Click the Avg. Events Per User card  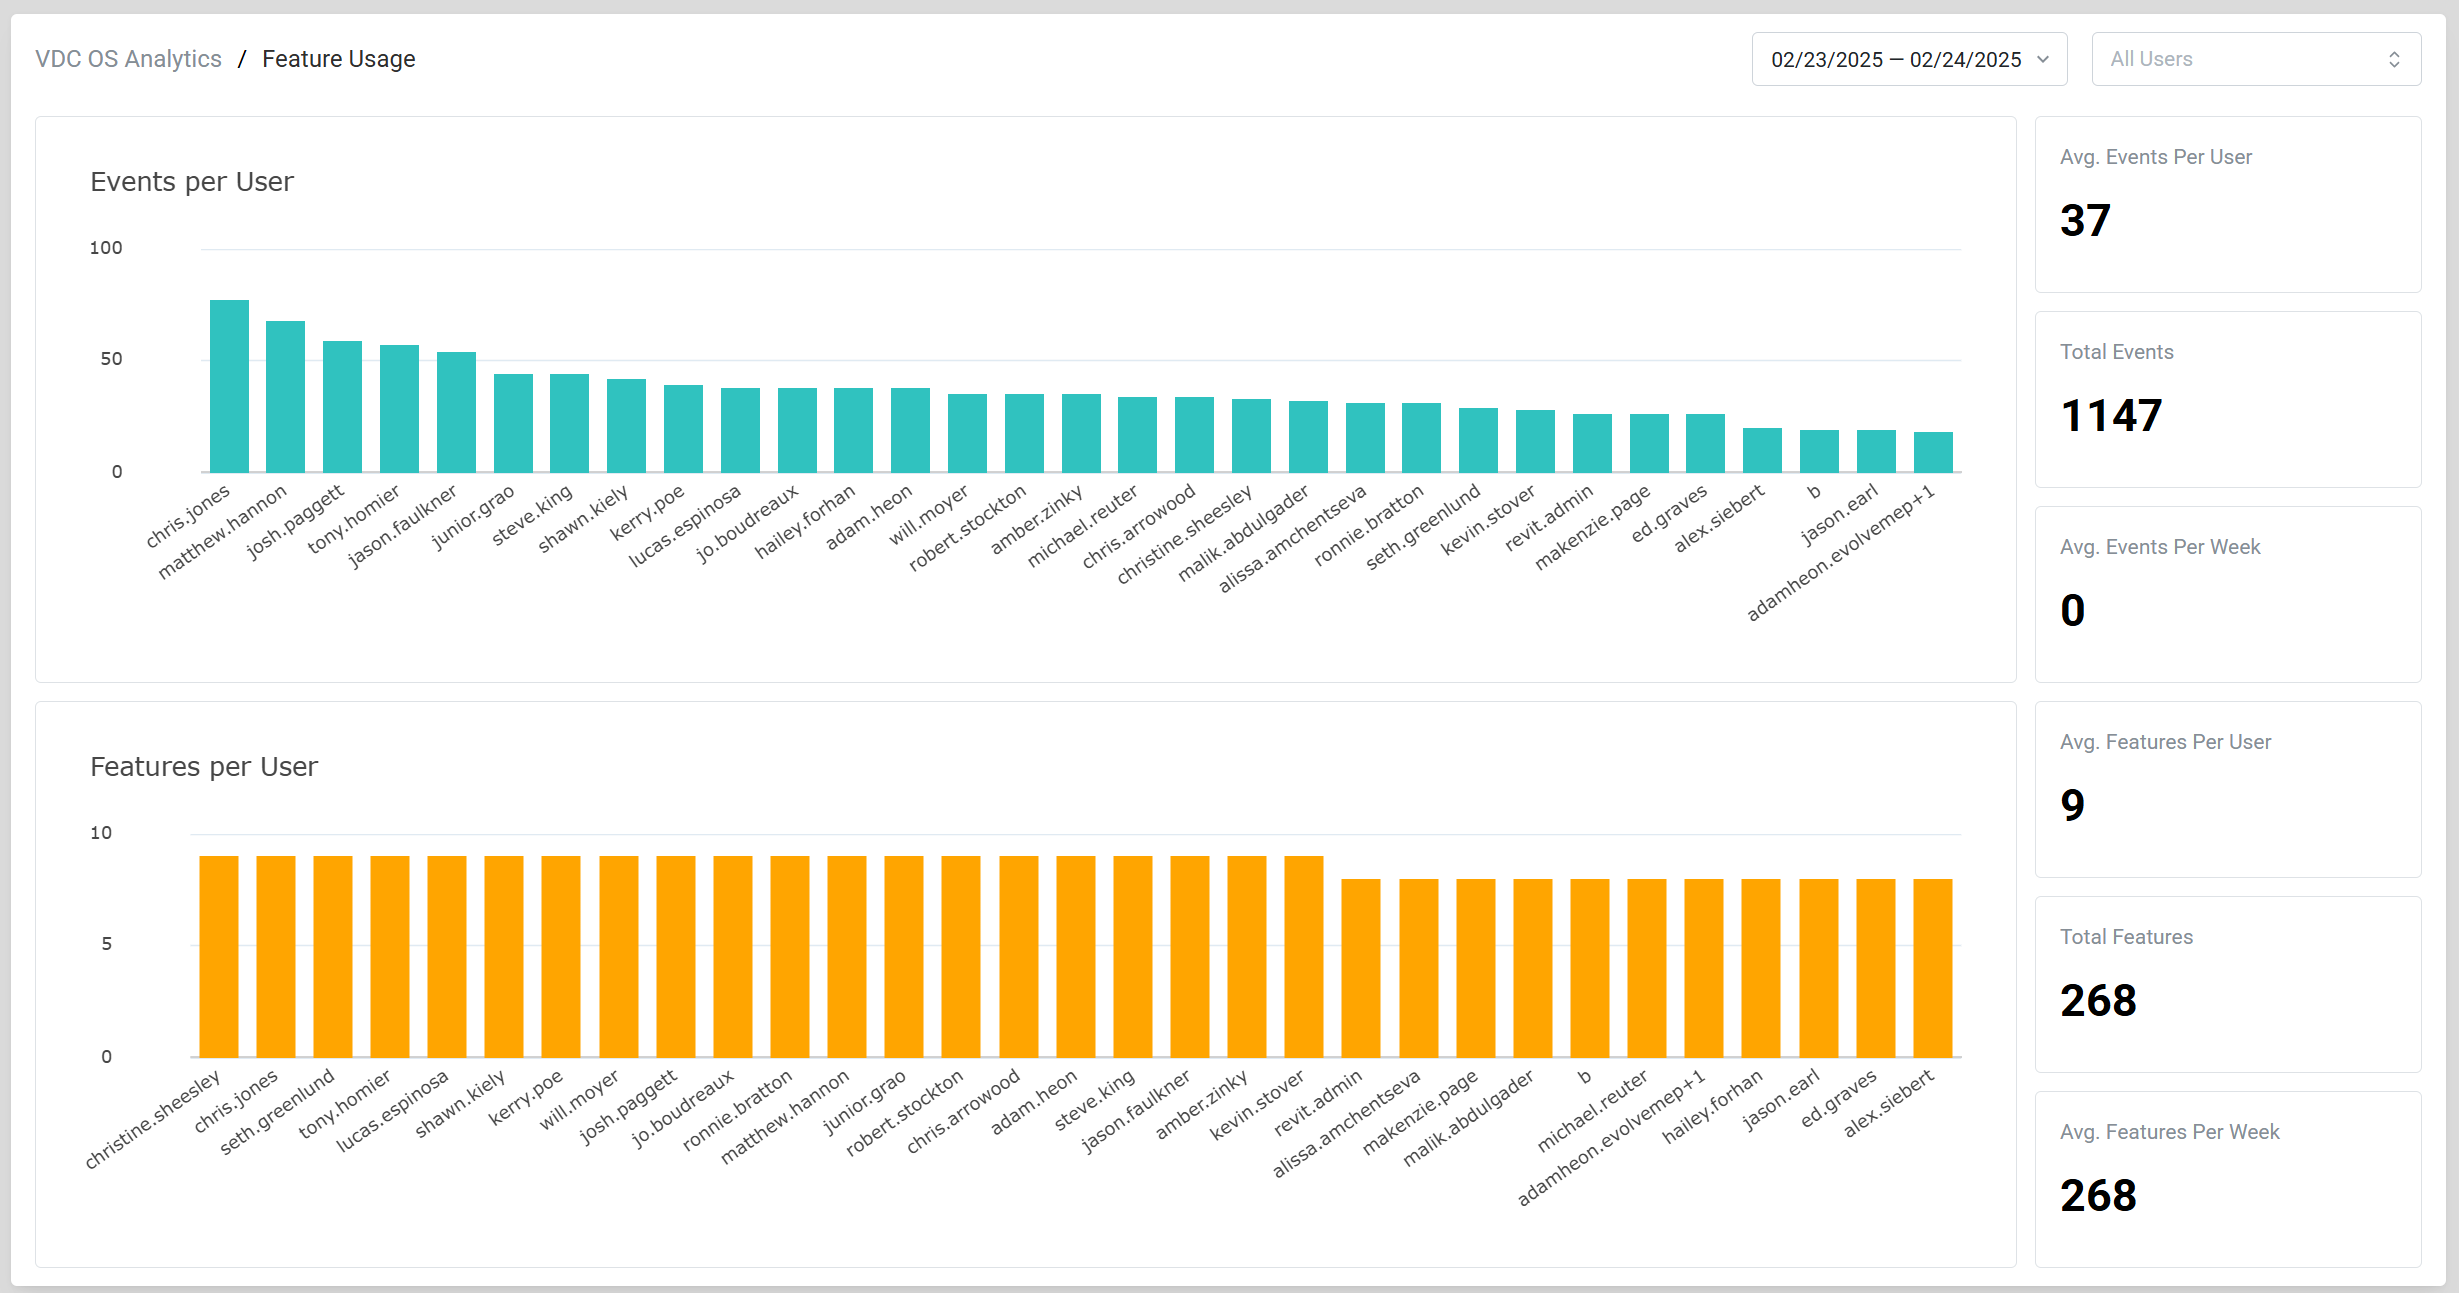pos(2227,204)
